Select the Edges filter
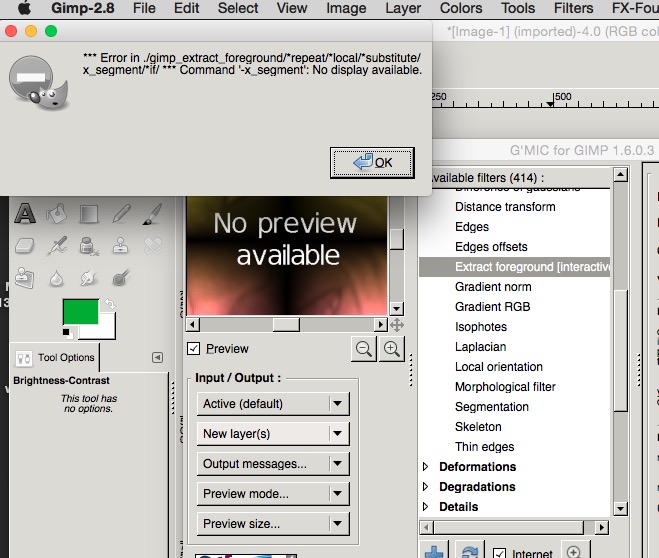This screenshot has width=659, height=558. click(x=472, y=227)
